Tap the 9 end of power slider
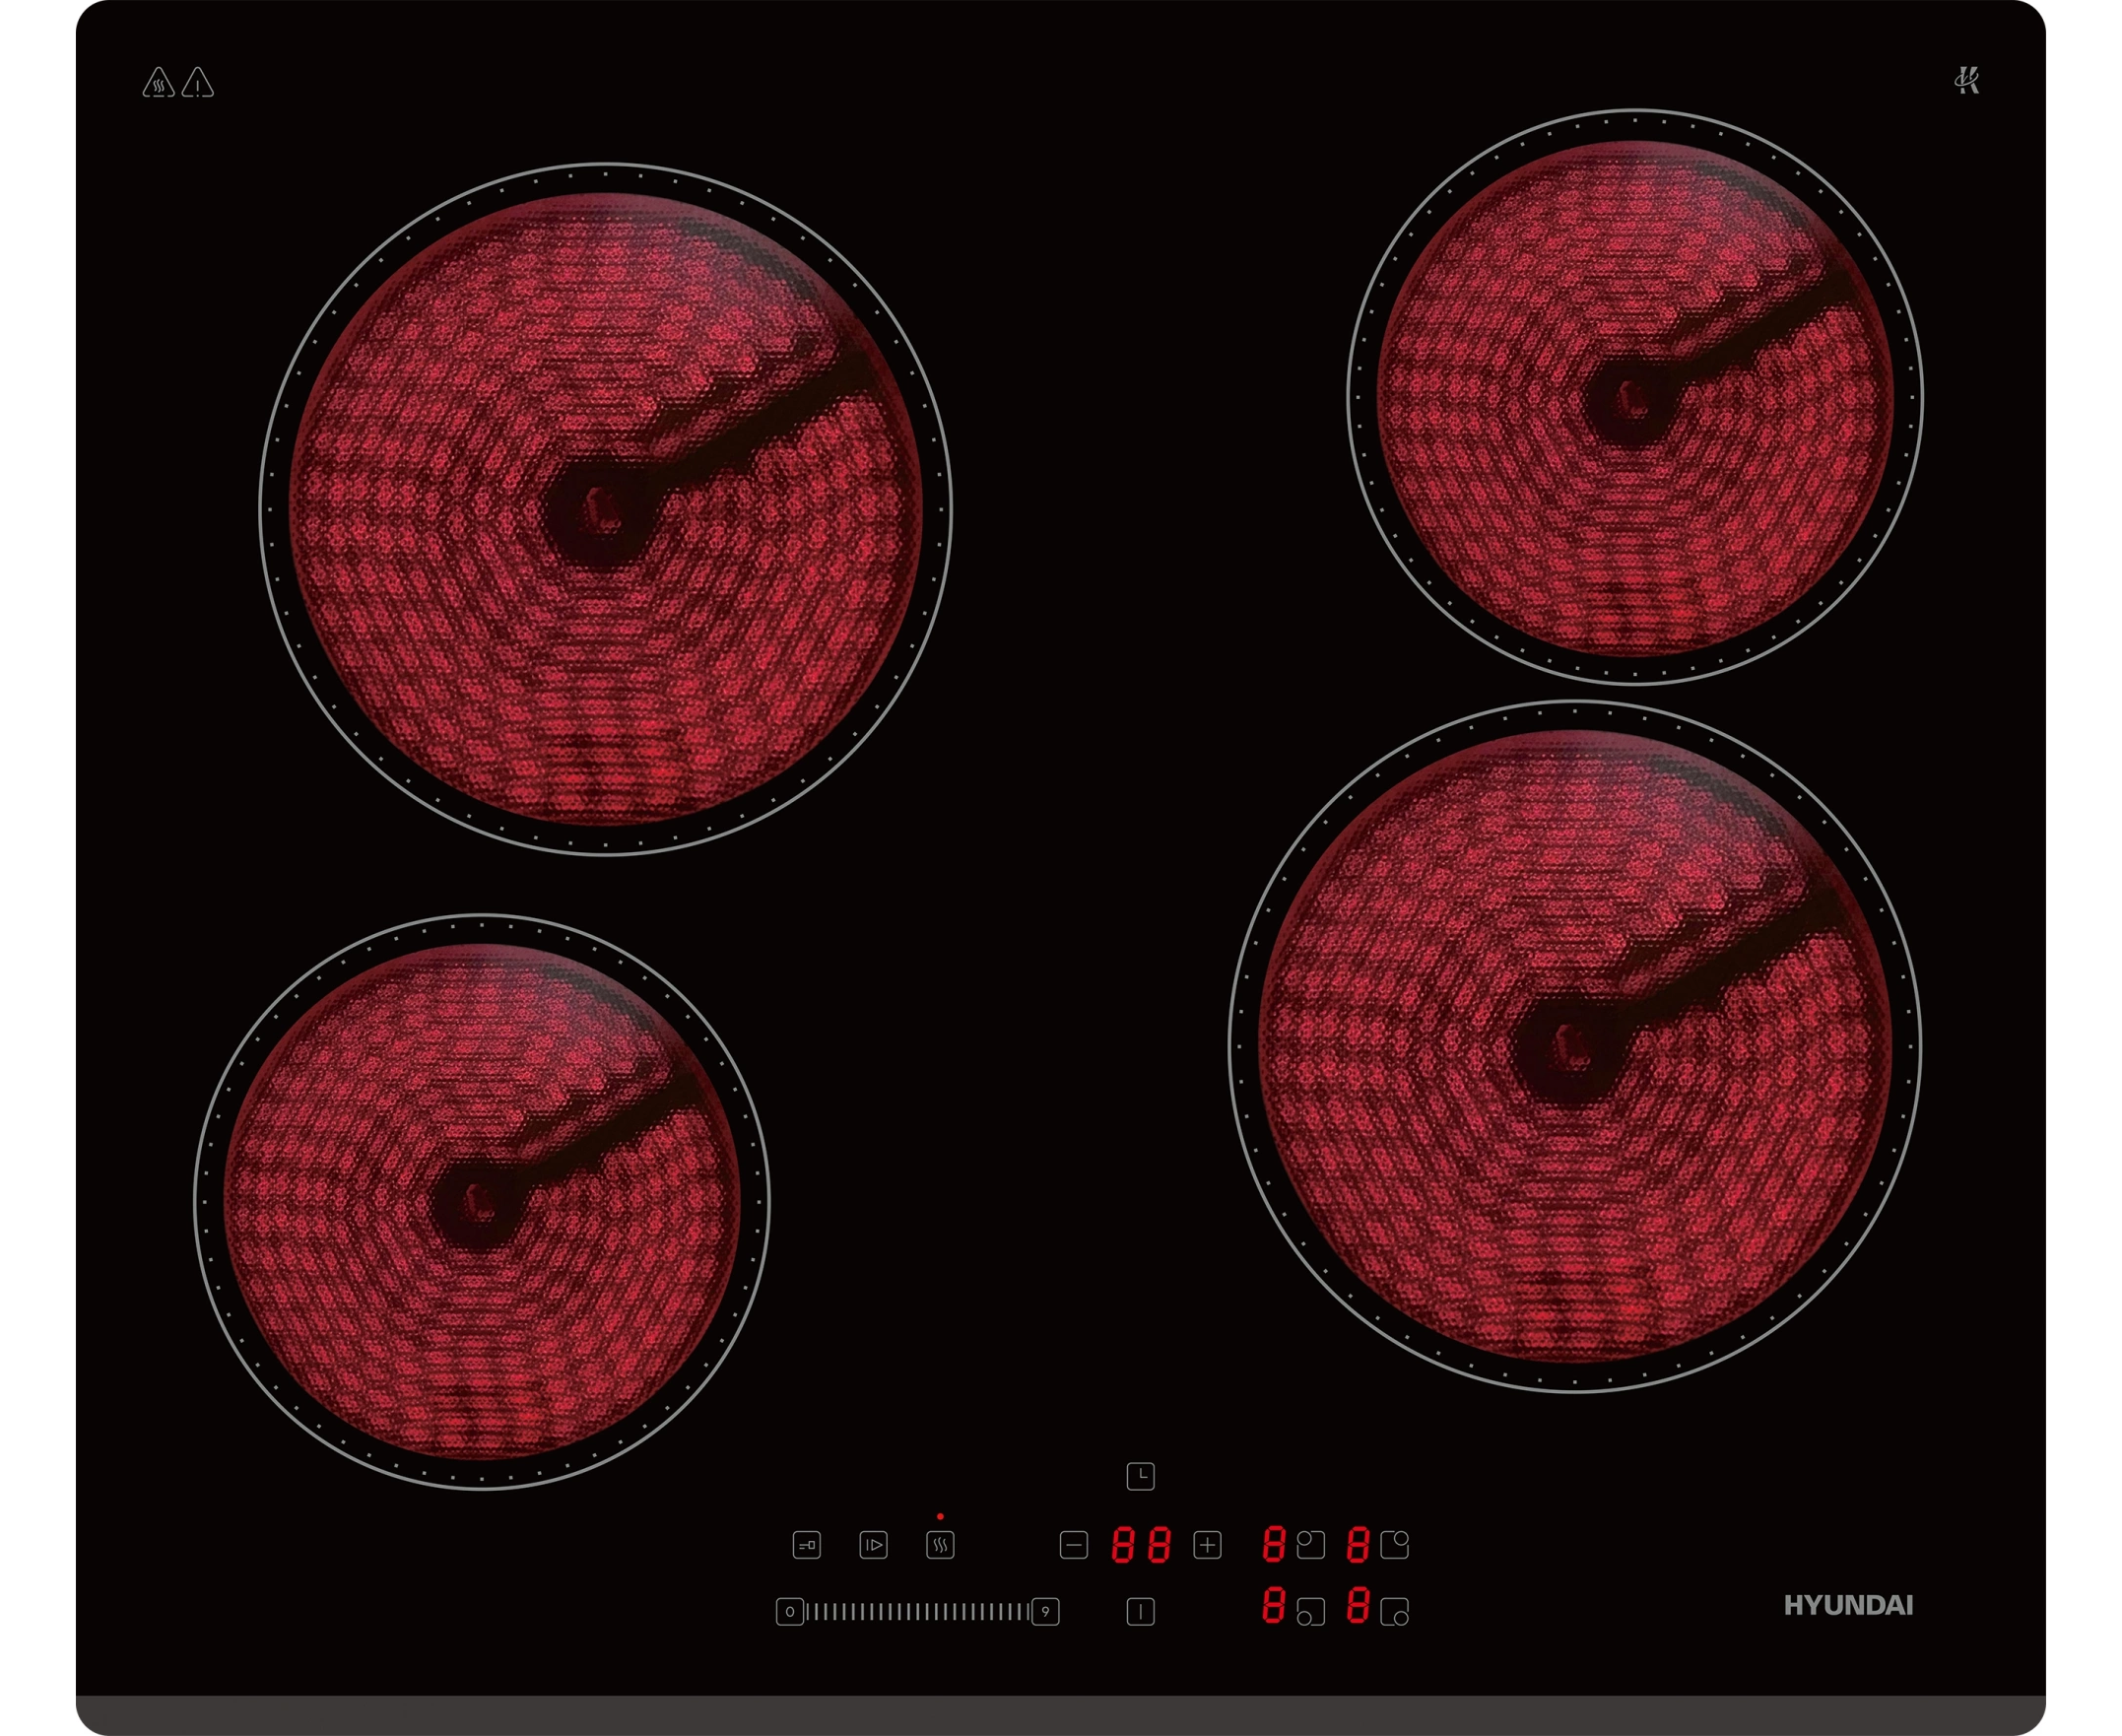The height and width of the screenshot is (1736, 2122). (1045, 1612)
